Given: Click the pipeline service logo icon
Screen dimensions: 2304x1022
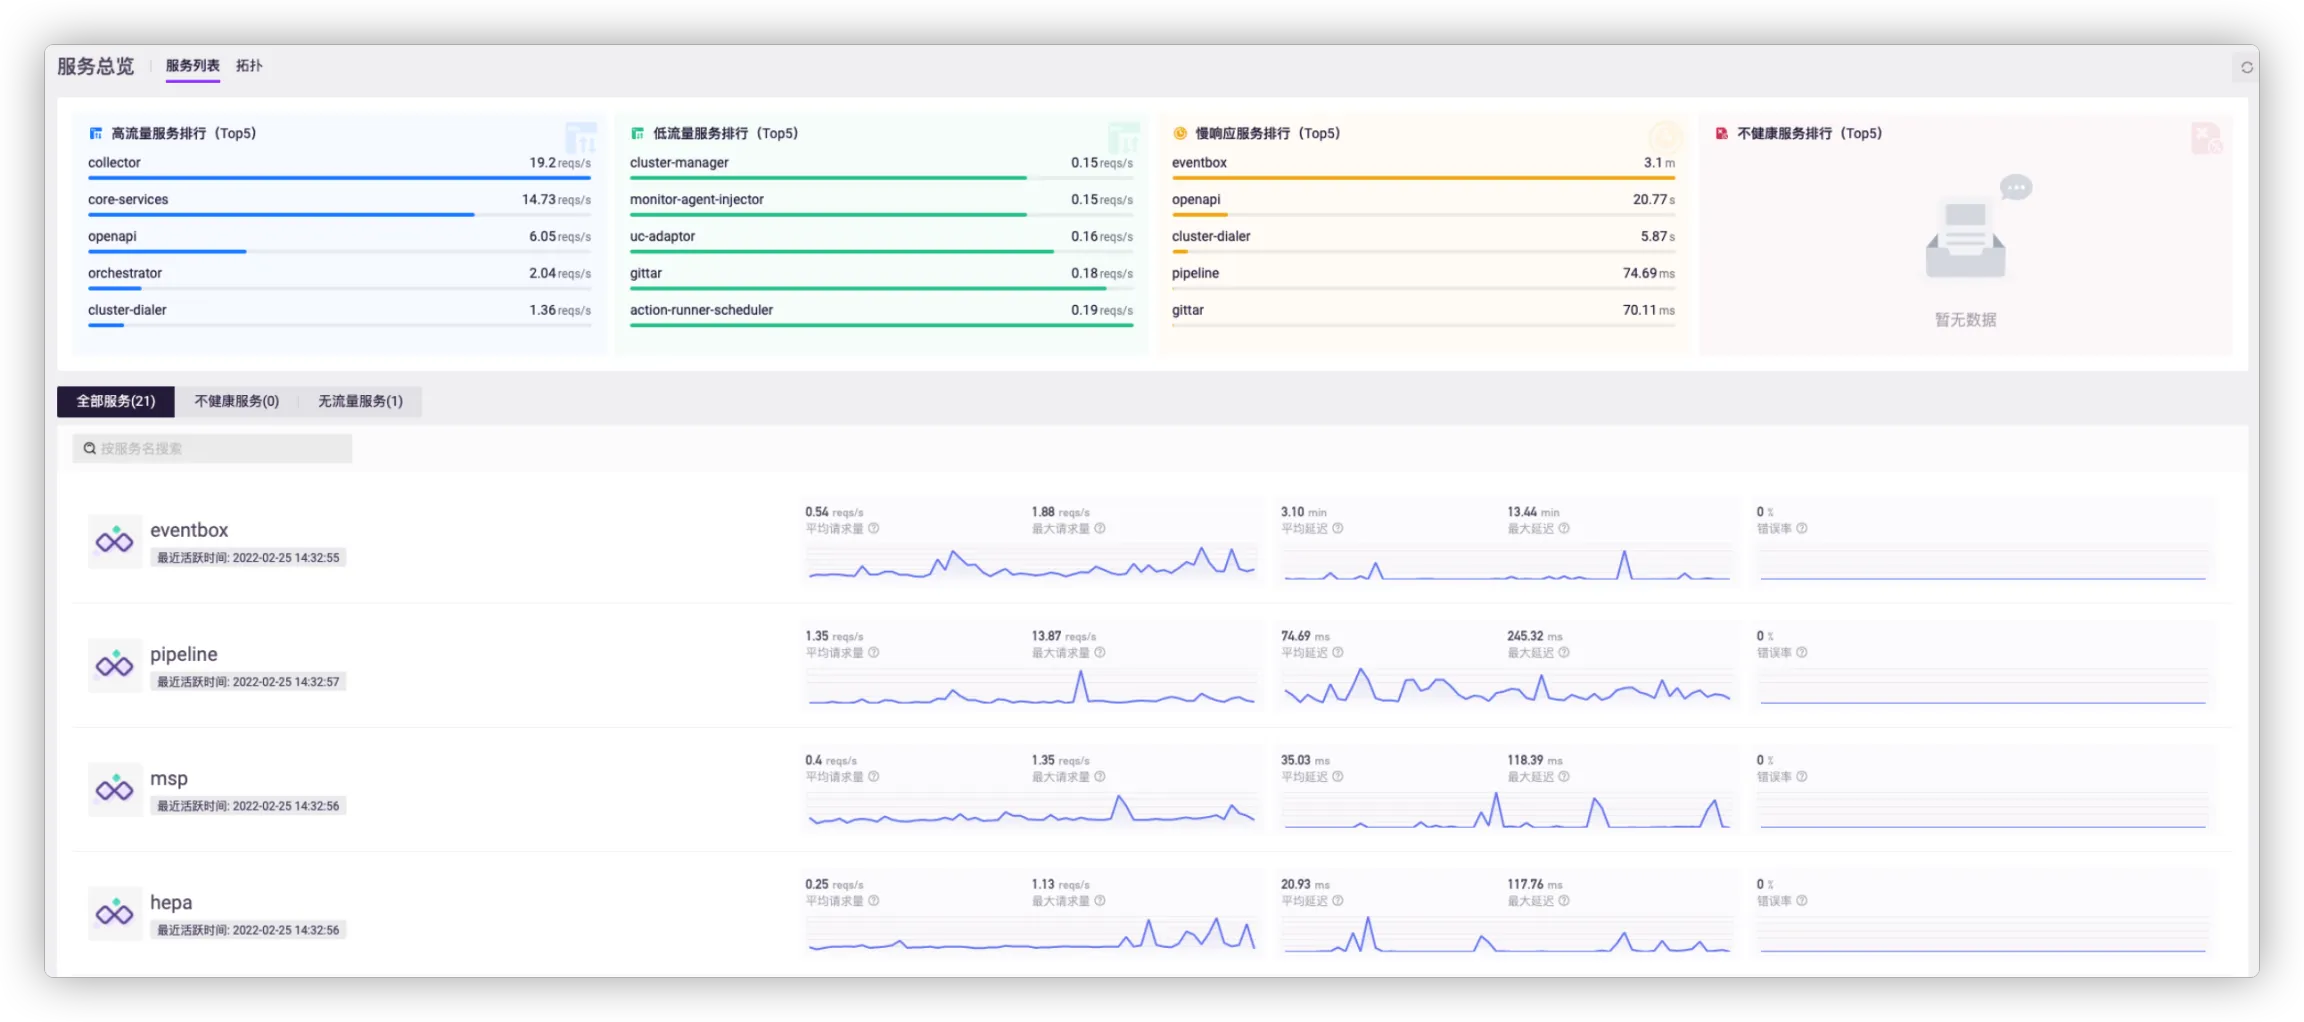Looking at the screenshot, I should (x=114, y=665).
